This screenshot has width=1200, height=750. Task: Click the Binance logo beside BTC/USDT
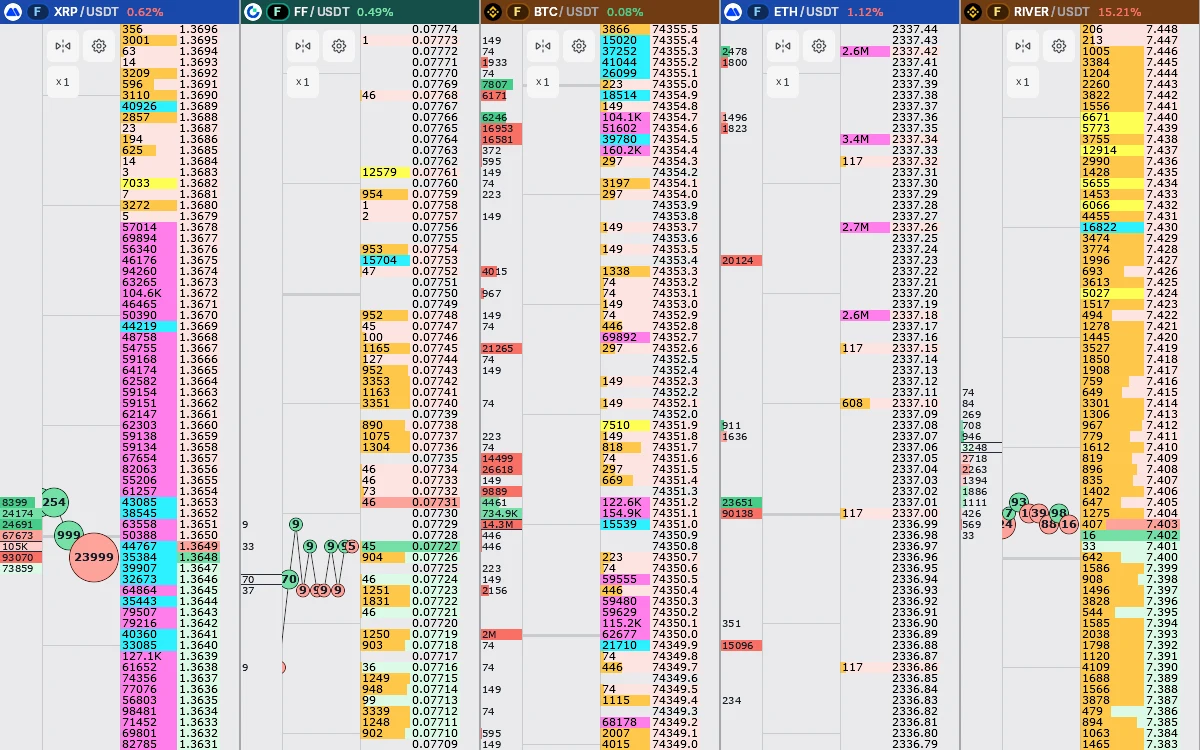click(x=493, y=12)
